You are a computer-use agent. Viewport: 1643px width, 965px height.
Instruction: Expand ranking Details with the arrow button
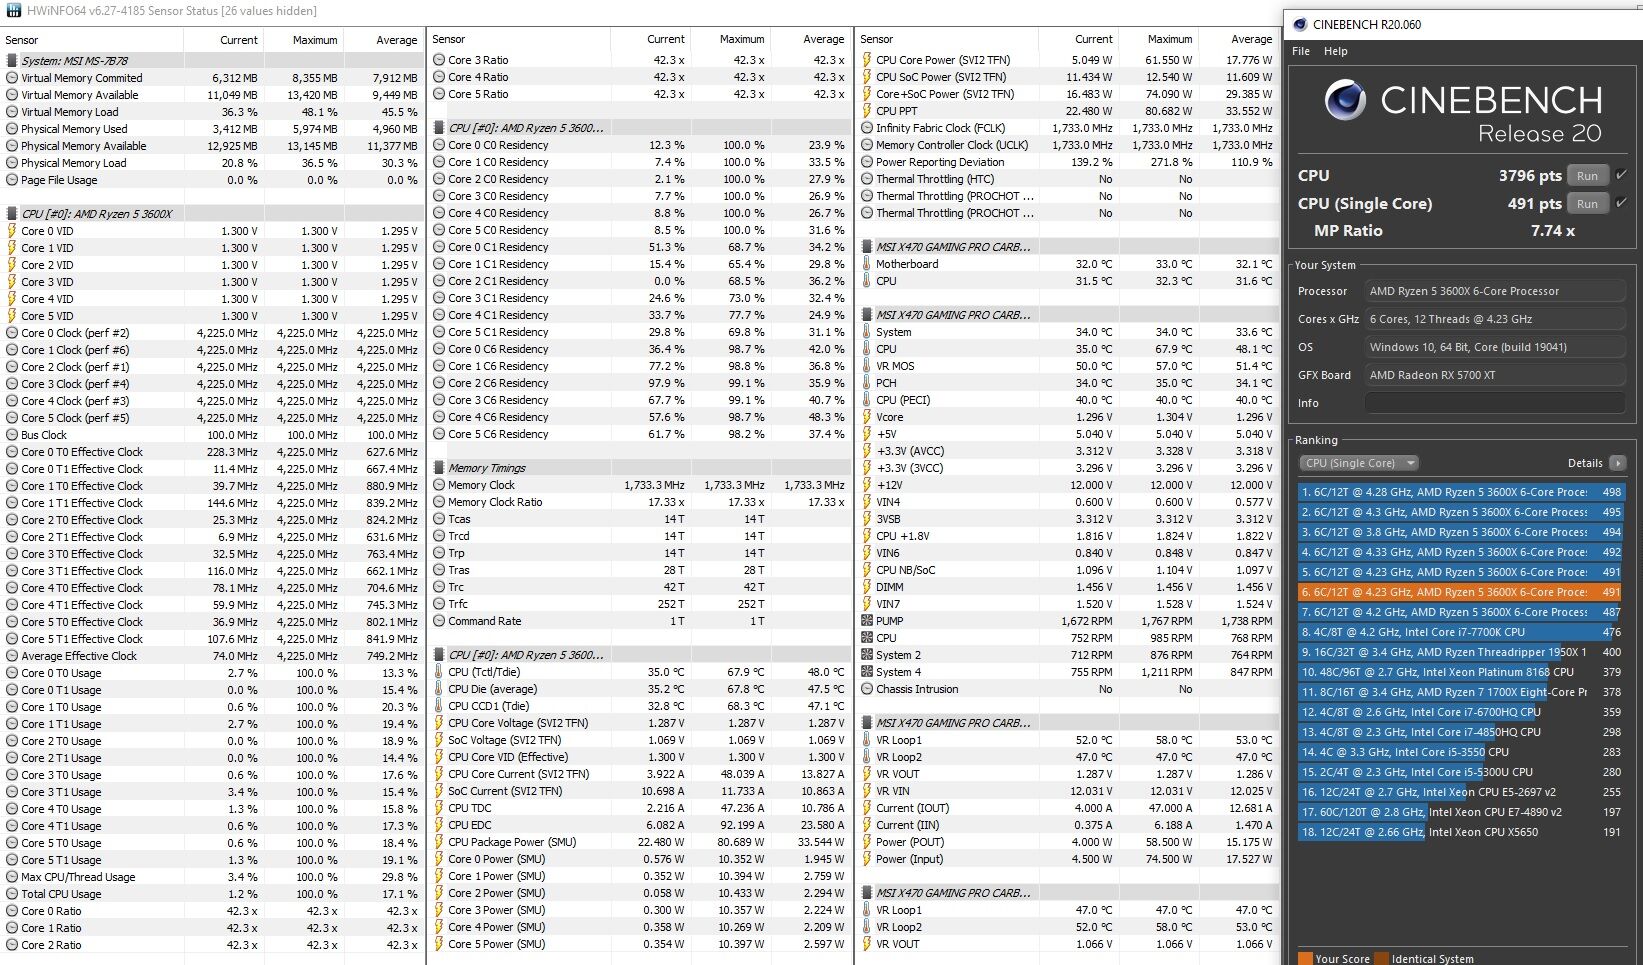pos(1618,463)
